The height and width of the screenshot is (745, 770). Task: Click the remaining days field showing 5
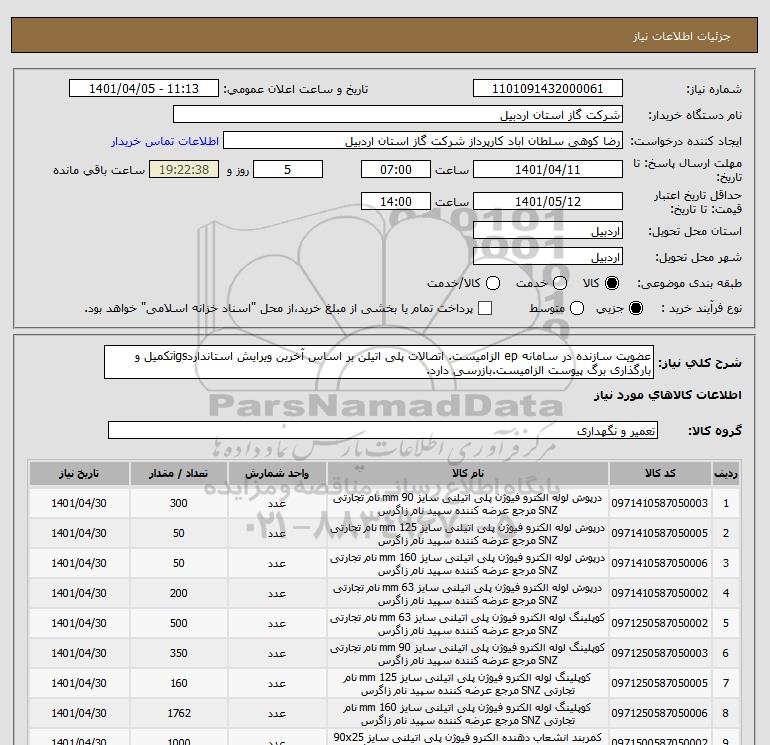tap(288, 170)
